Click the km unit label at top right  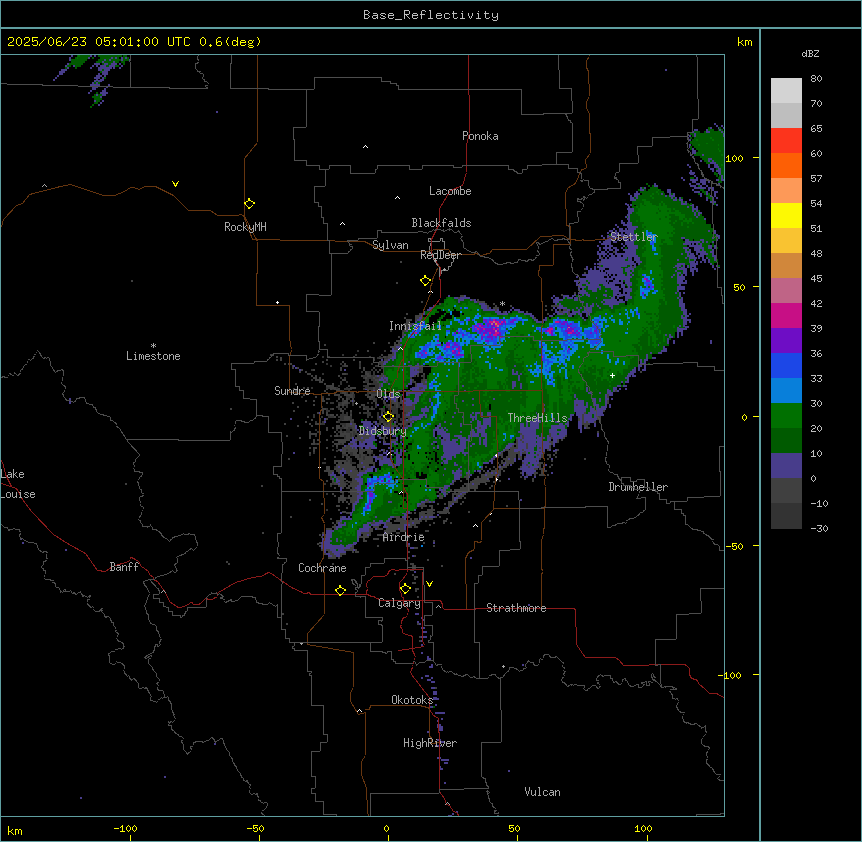coord(744,42)
